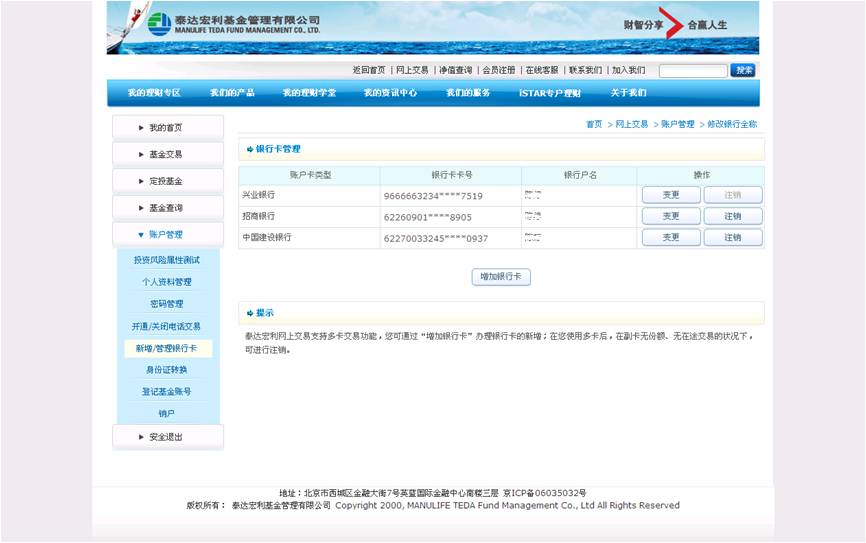Click the 银行卡卡号 column header
866x543 pixels.
point(451,175)
